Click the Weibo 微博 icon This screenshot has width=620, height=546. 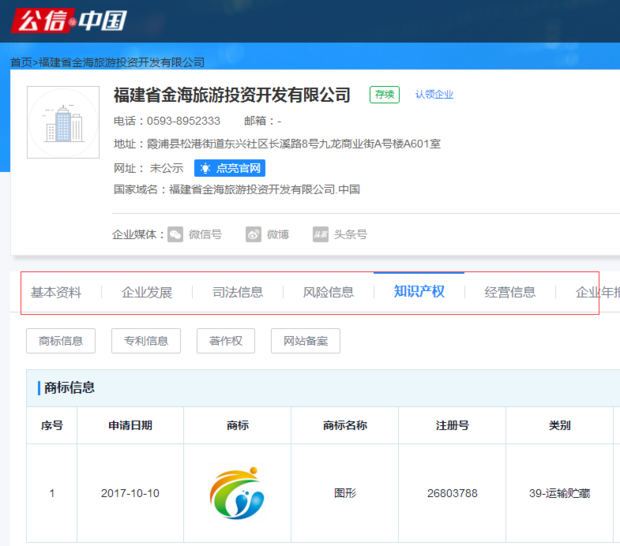253,234
